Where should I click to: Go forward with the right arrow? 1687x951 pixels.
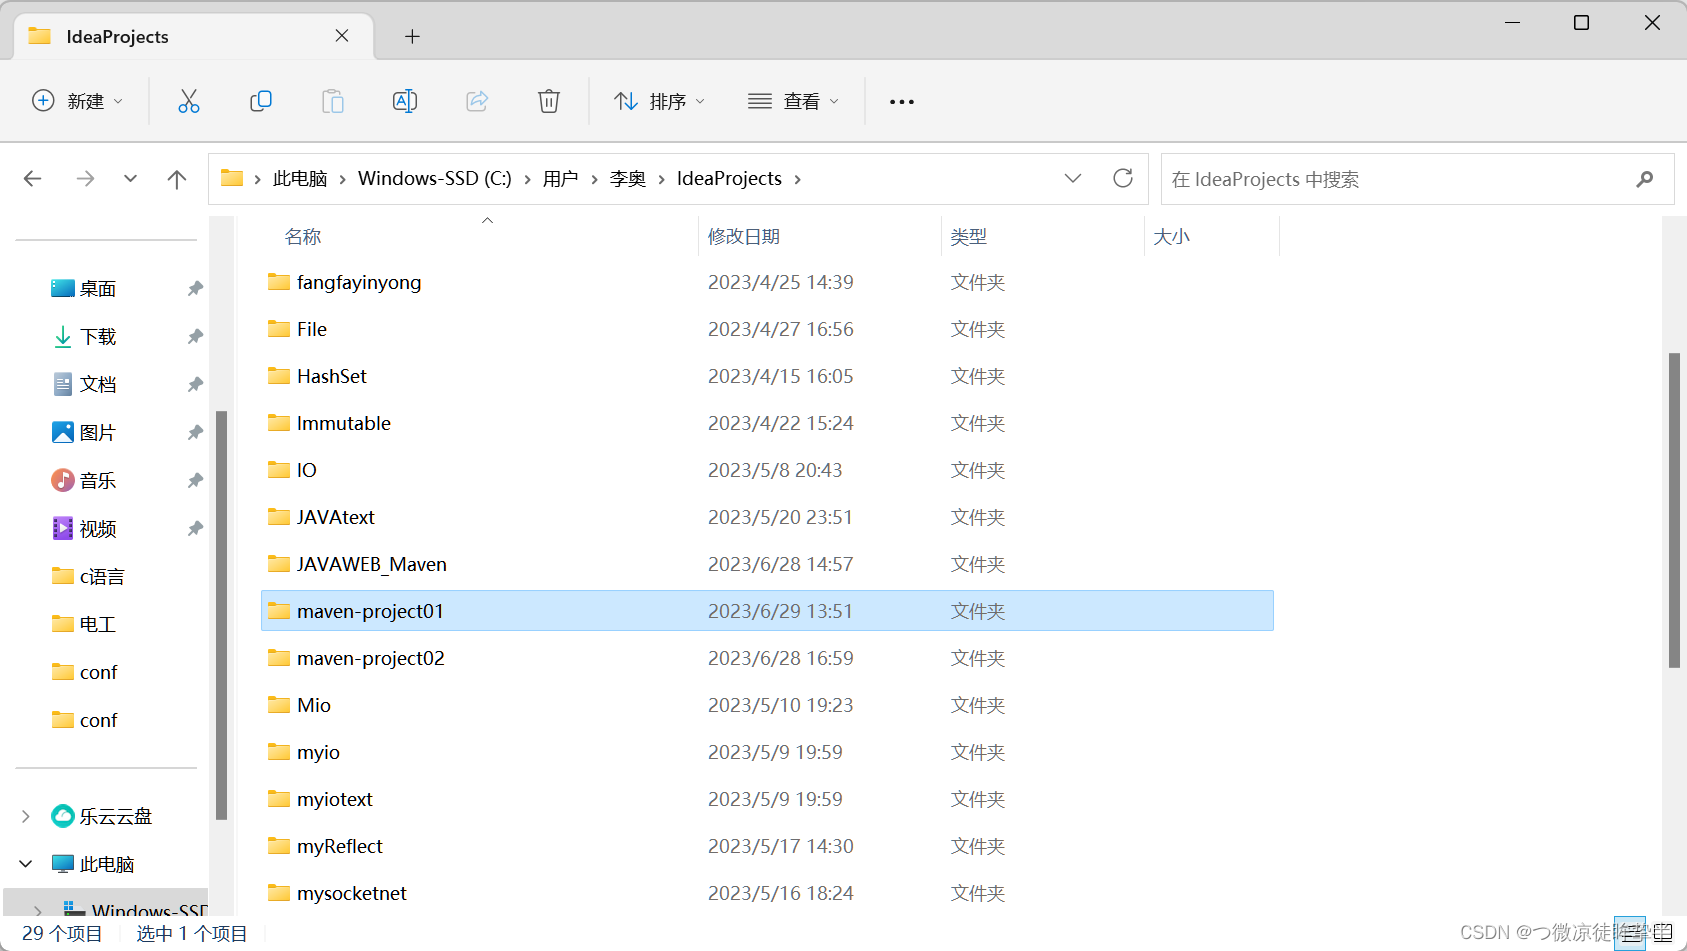click(x=86, y=179)
